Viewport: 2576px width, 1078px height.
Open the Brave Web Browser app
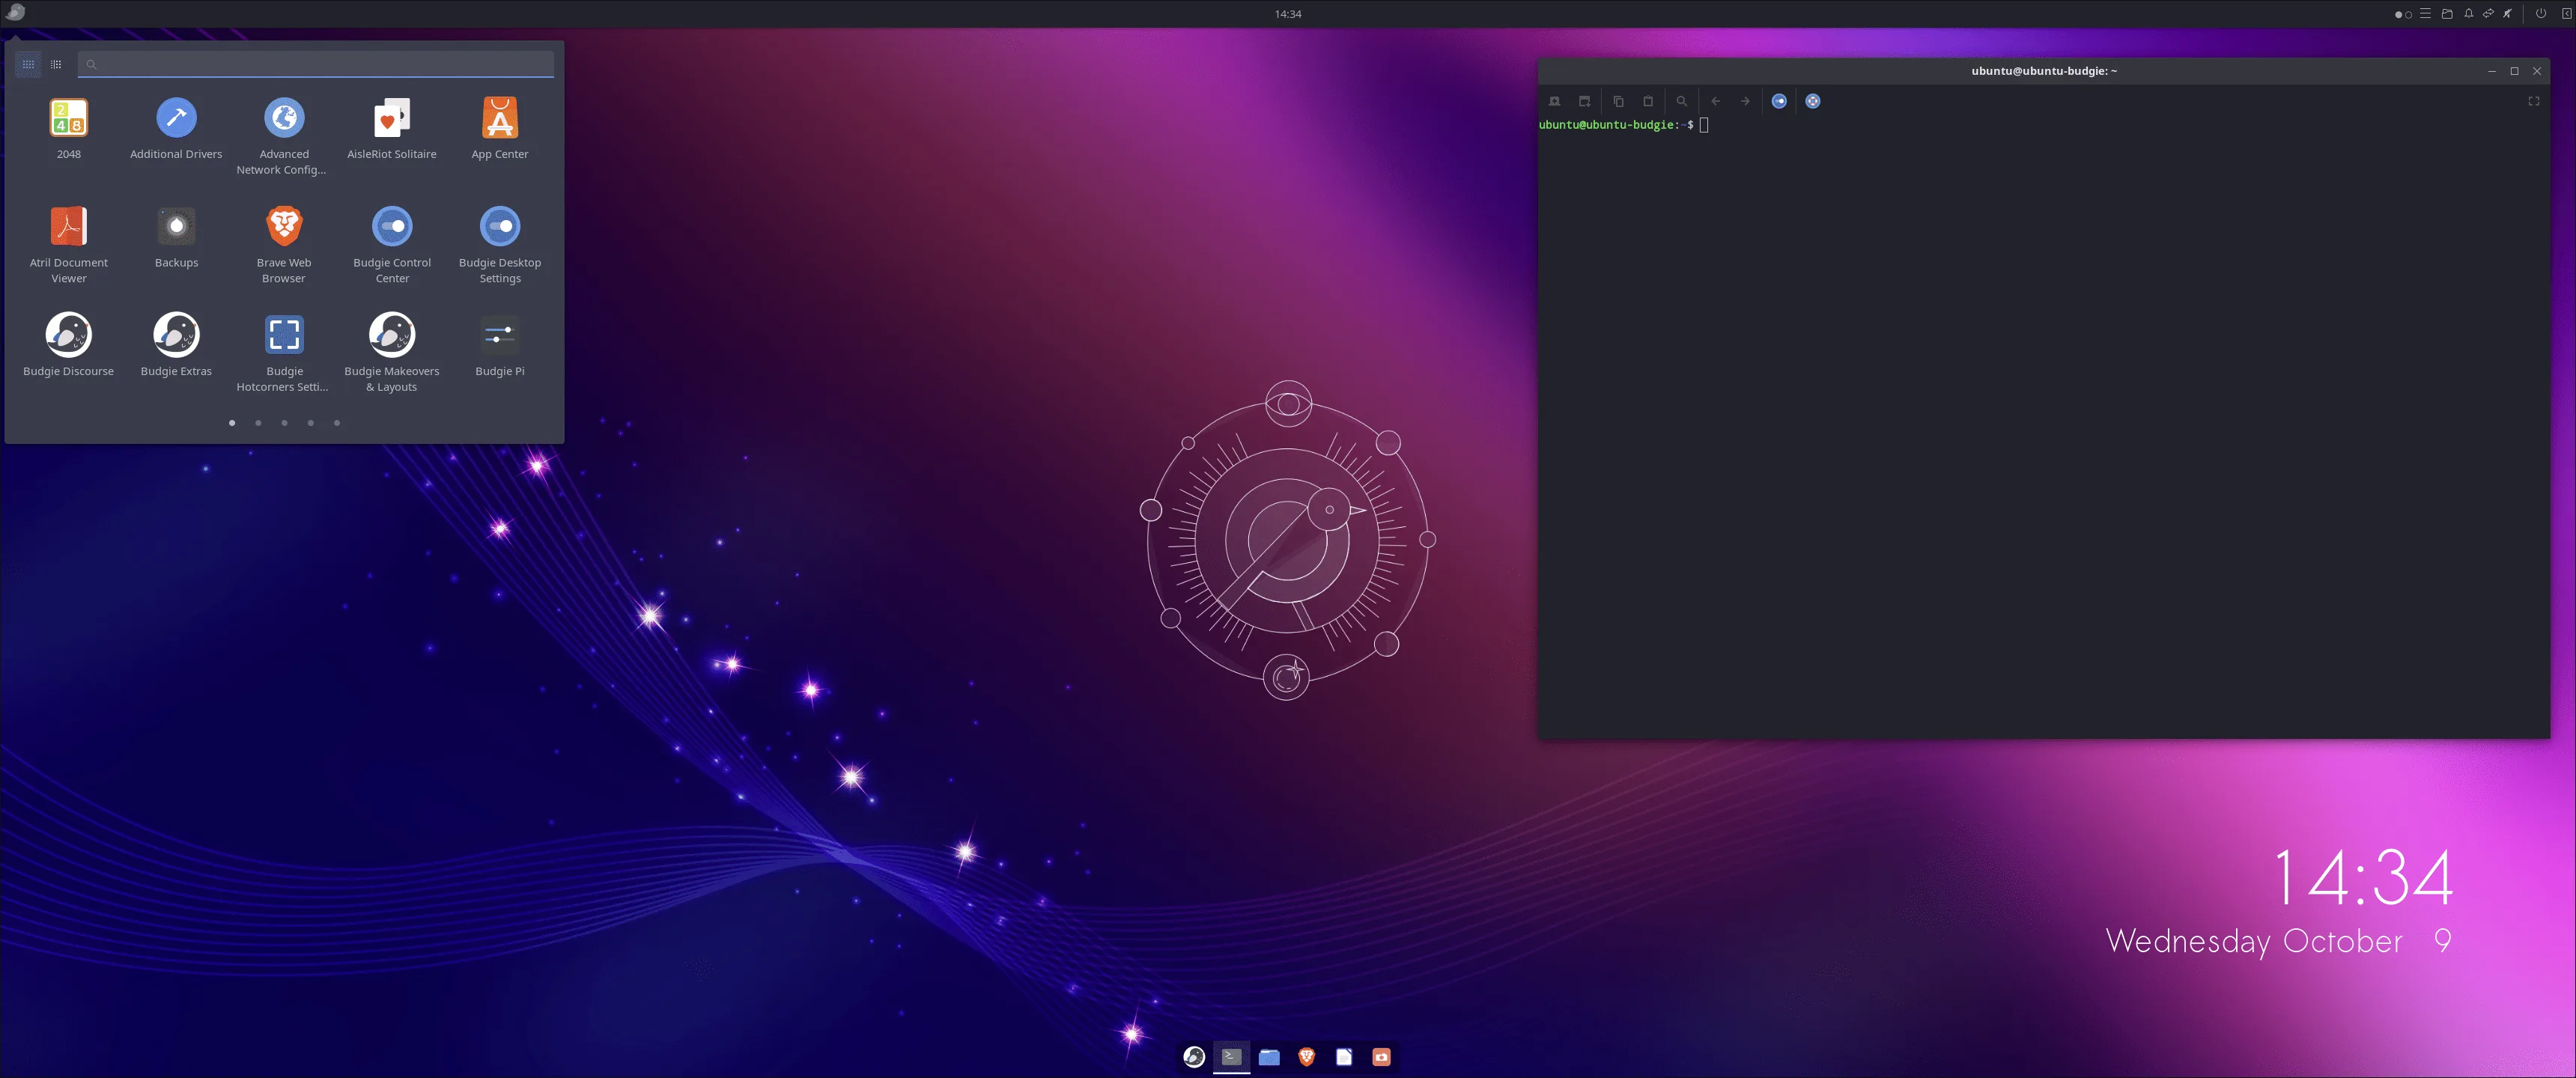(283, 225)
